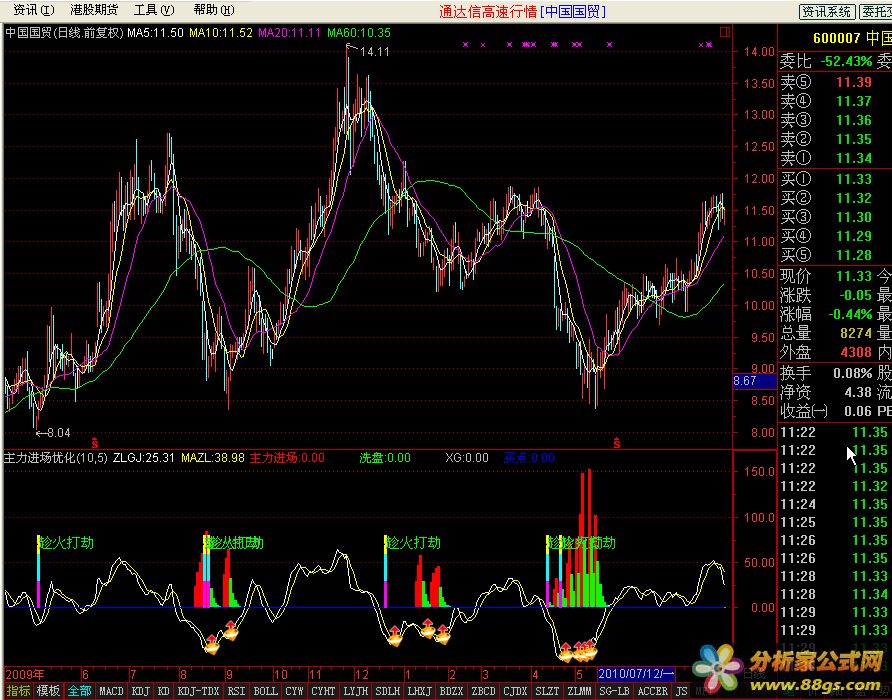Image resolution: width=892 pixels, height=700 pixels.
Task: Select the ZBCD indicator tab
Action: click(484, 691)
